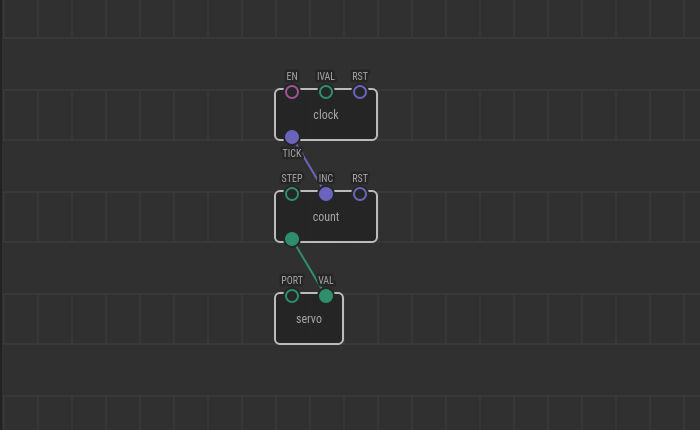Click the TICK output pin of clock
Viewport: 700px width, 430px height.
pyautogui.click(x=292, y=137)
